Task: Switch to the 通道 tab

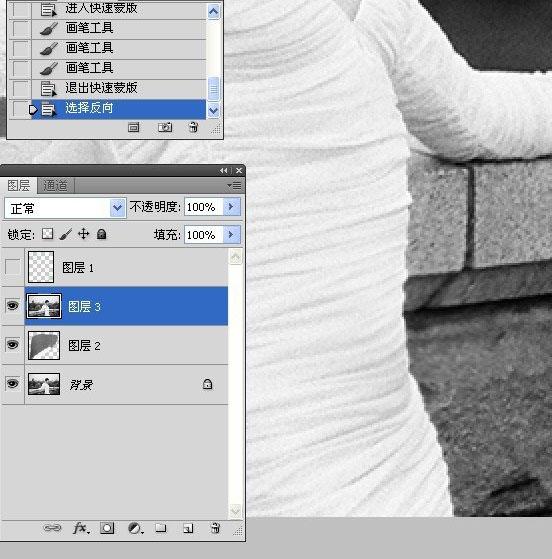Action: tap(55, 185)
